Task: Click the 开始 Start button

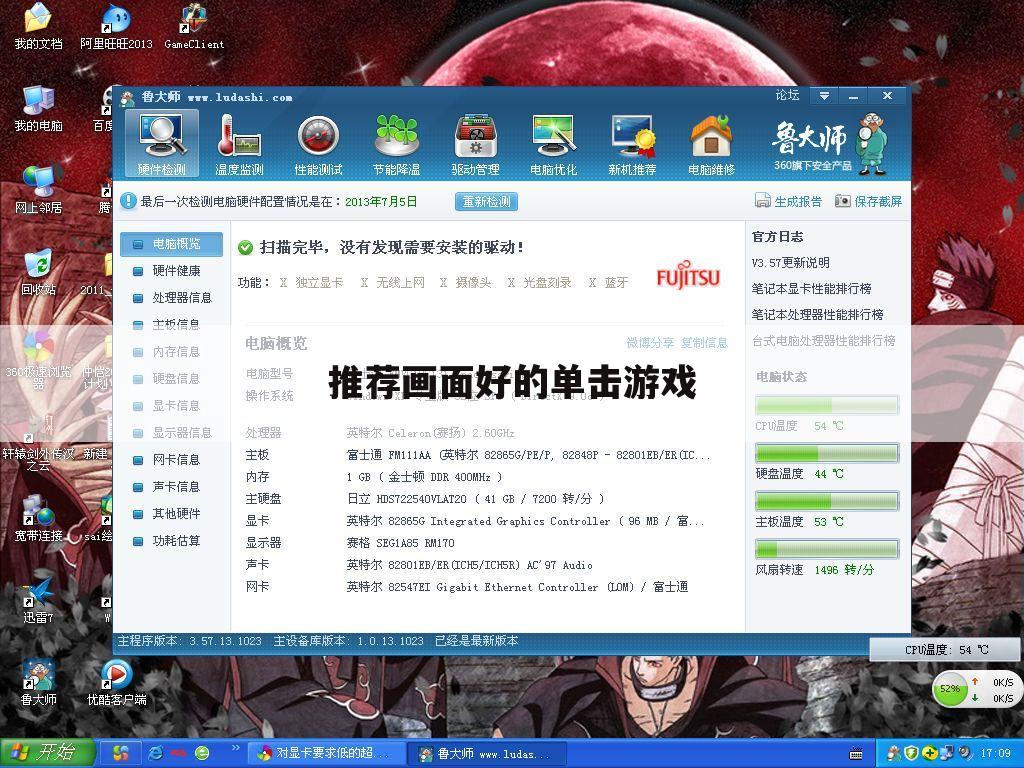Action: click(x=48, y=753)
